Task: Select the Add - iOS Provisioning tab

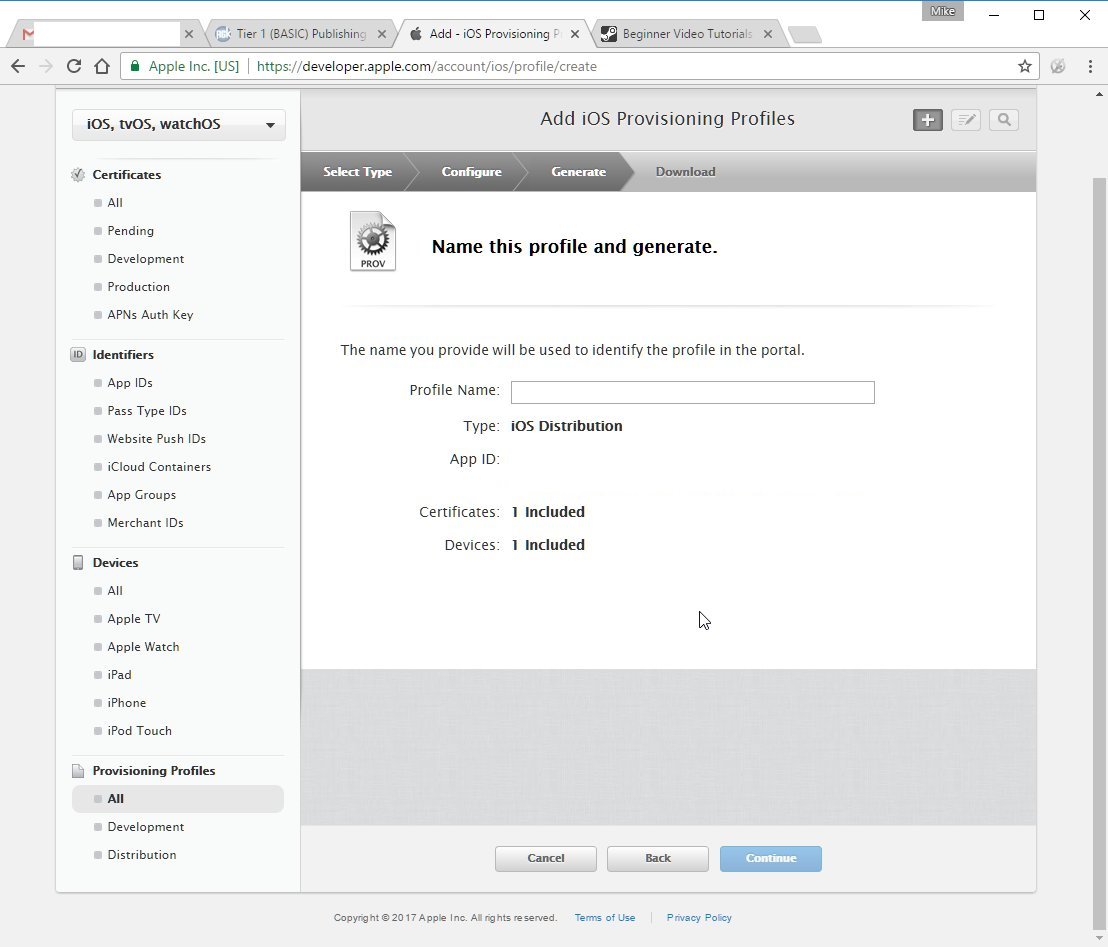Action: tap(493, 34)
